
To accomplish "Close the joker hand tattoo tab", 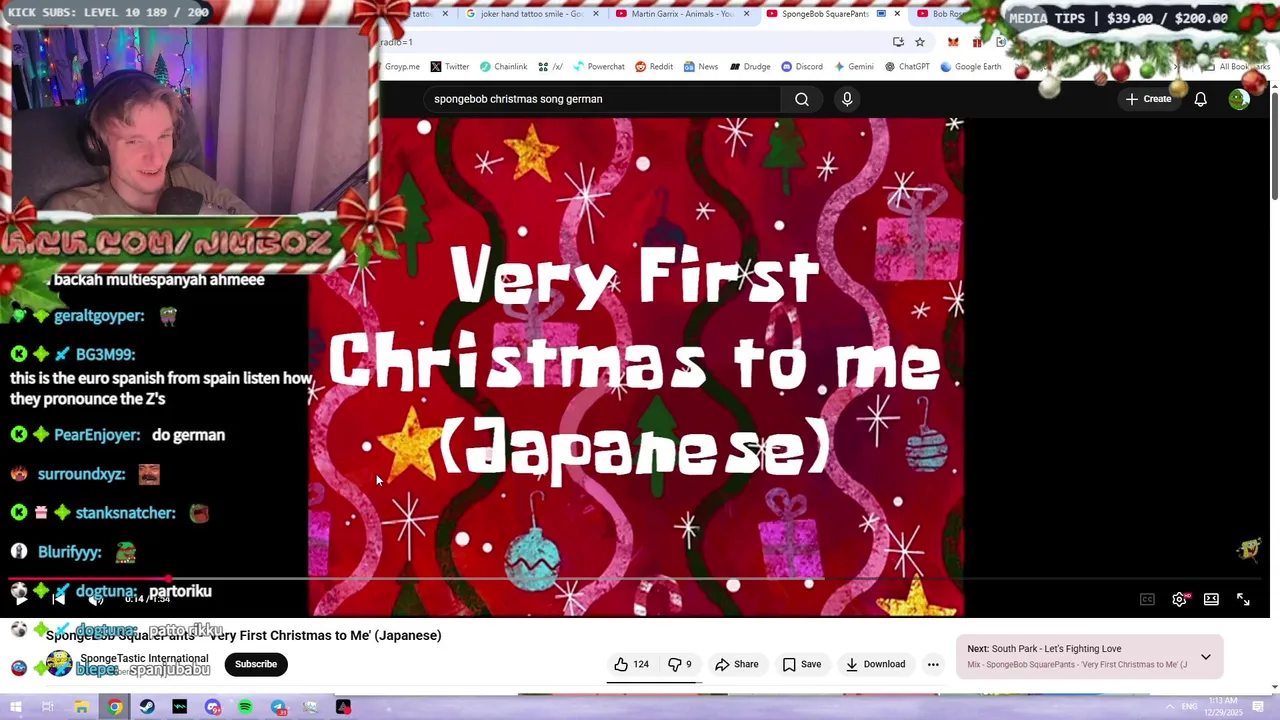I will point(597,14).
